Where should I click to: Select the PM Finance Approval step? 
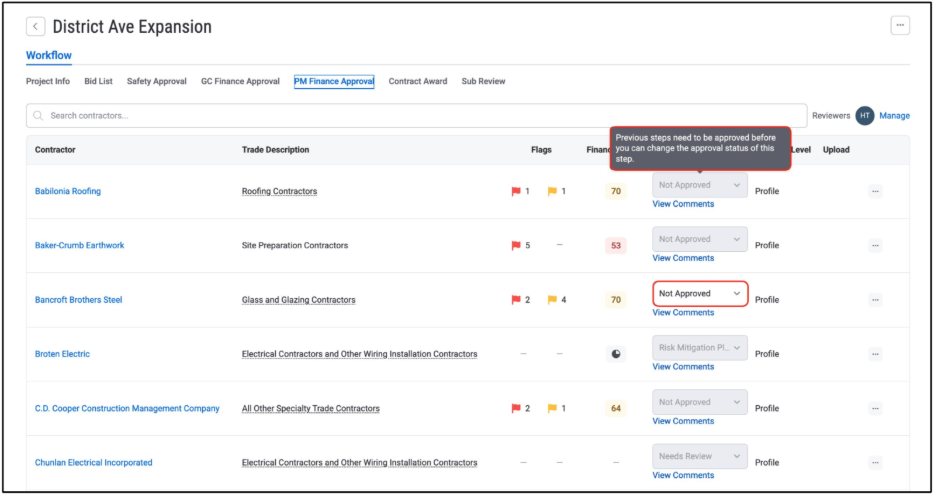[334, 81]
